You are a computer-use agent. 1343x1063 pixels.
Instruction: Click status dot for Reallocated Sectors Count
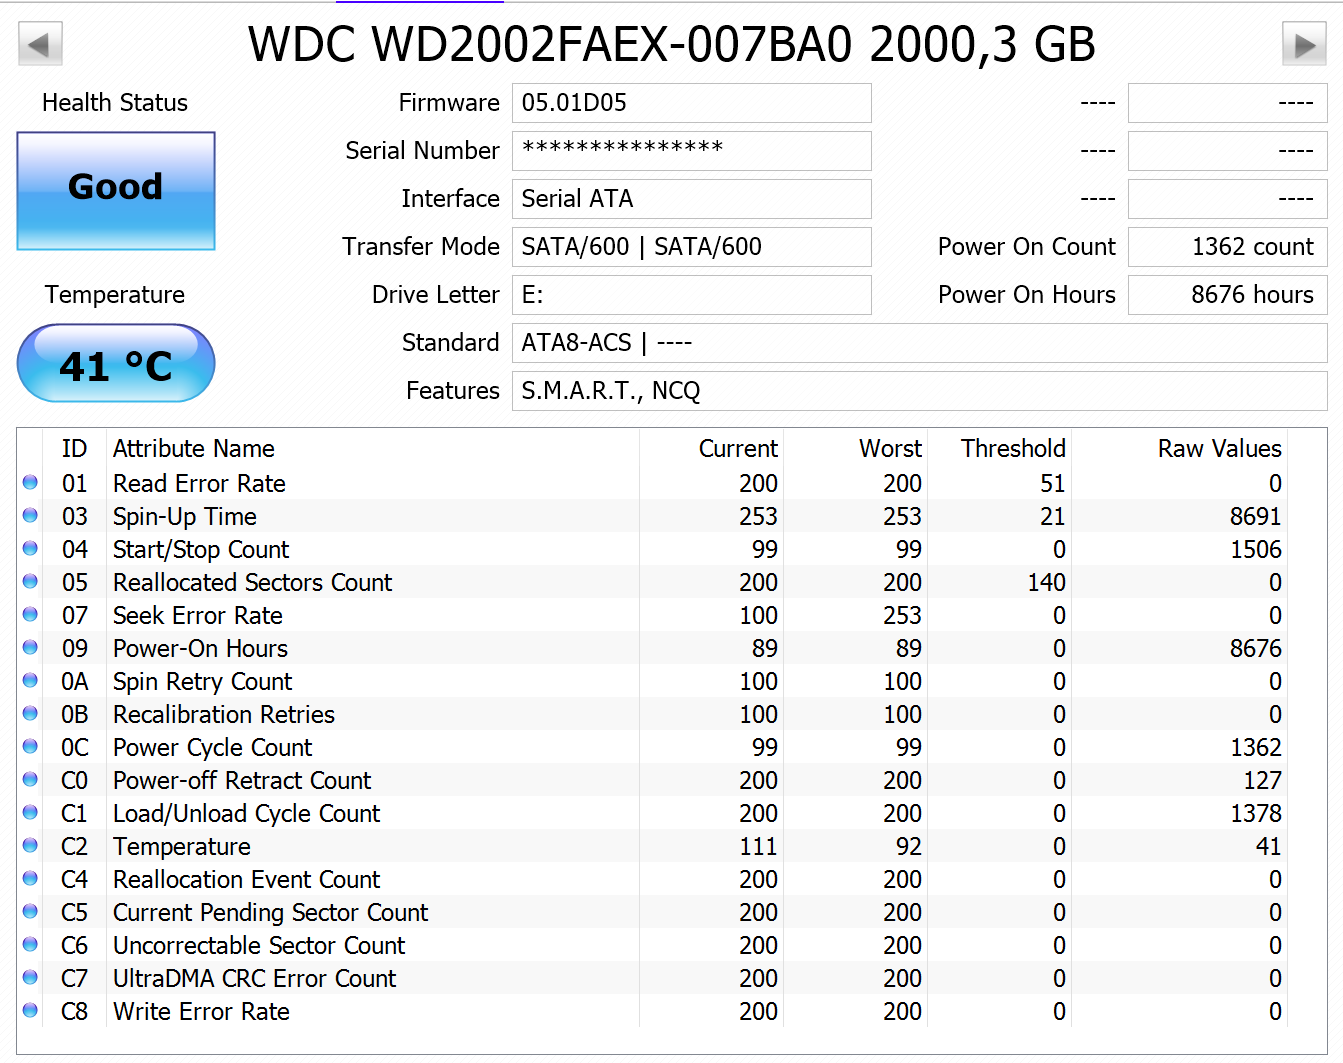[30, 581]
